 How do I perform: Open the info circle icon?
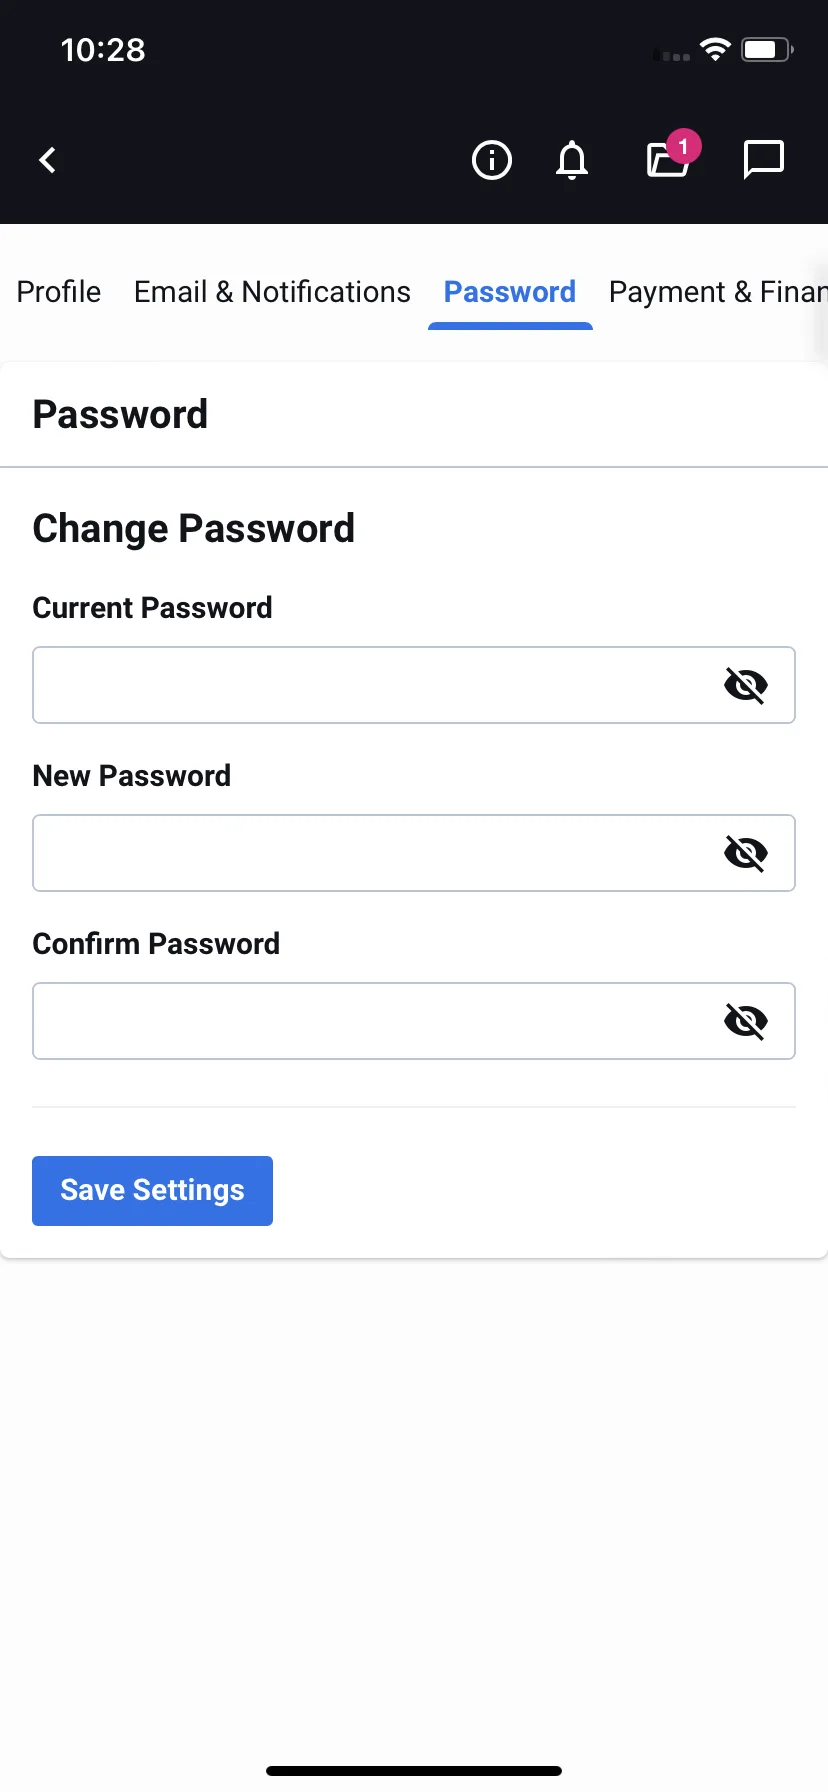point(491,160)
